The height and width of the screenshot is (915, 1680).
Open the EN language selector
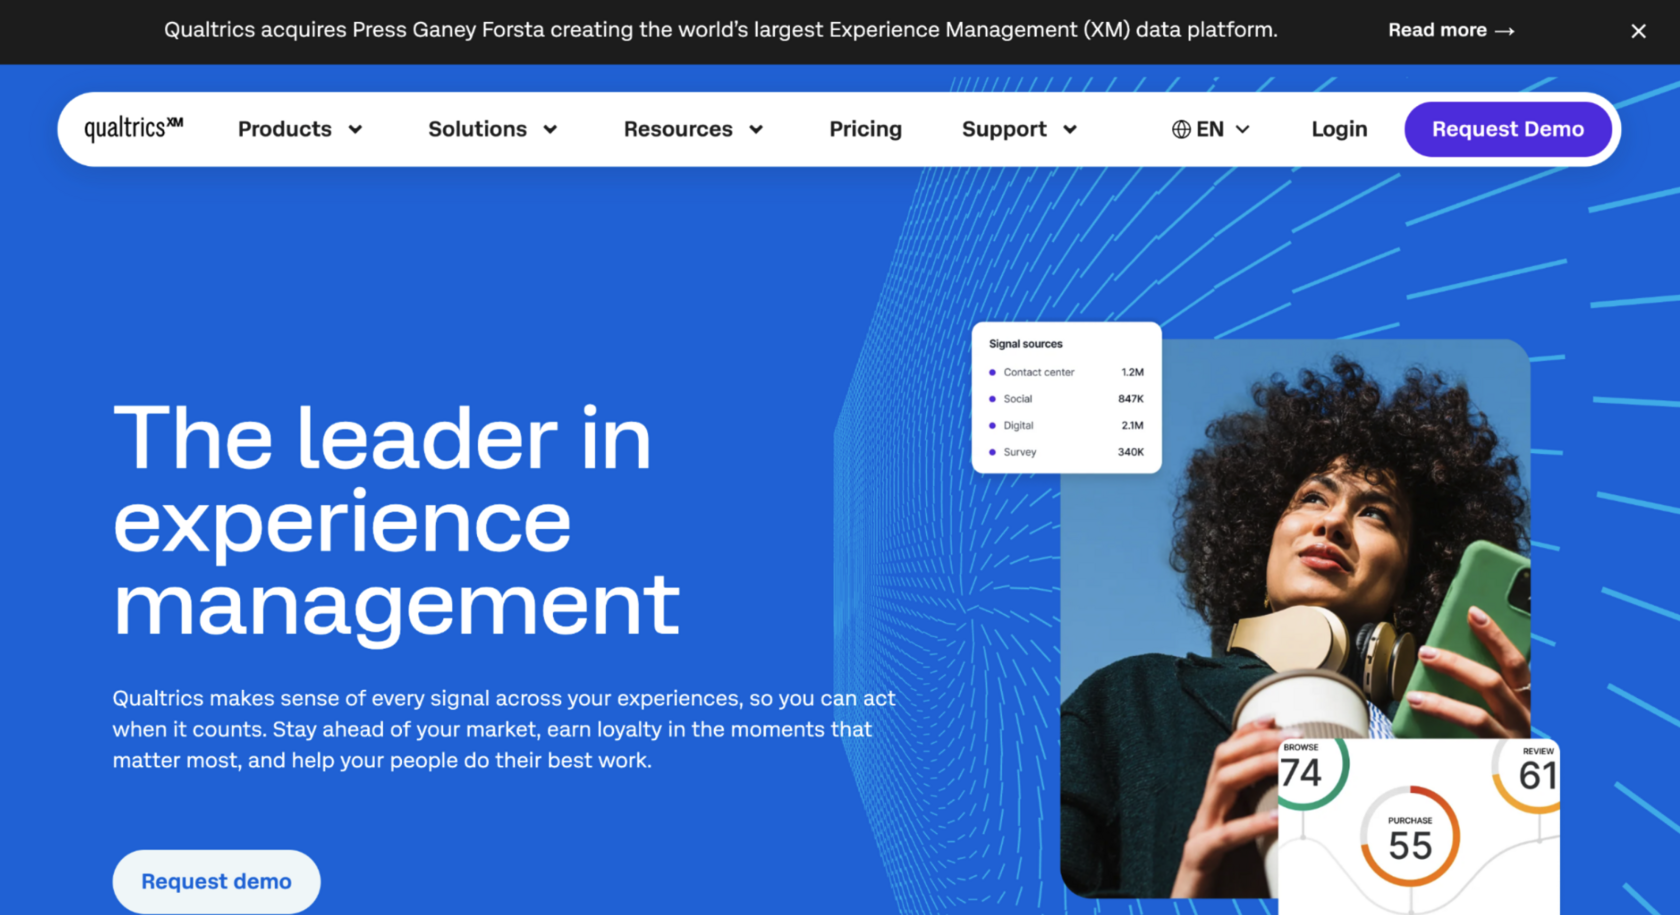pos(1211,129)
